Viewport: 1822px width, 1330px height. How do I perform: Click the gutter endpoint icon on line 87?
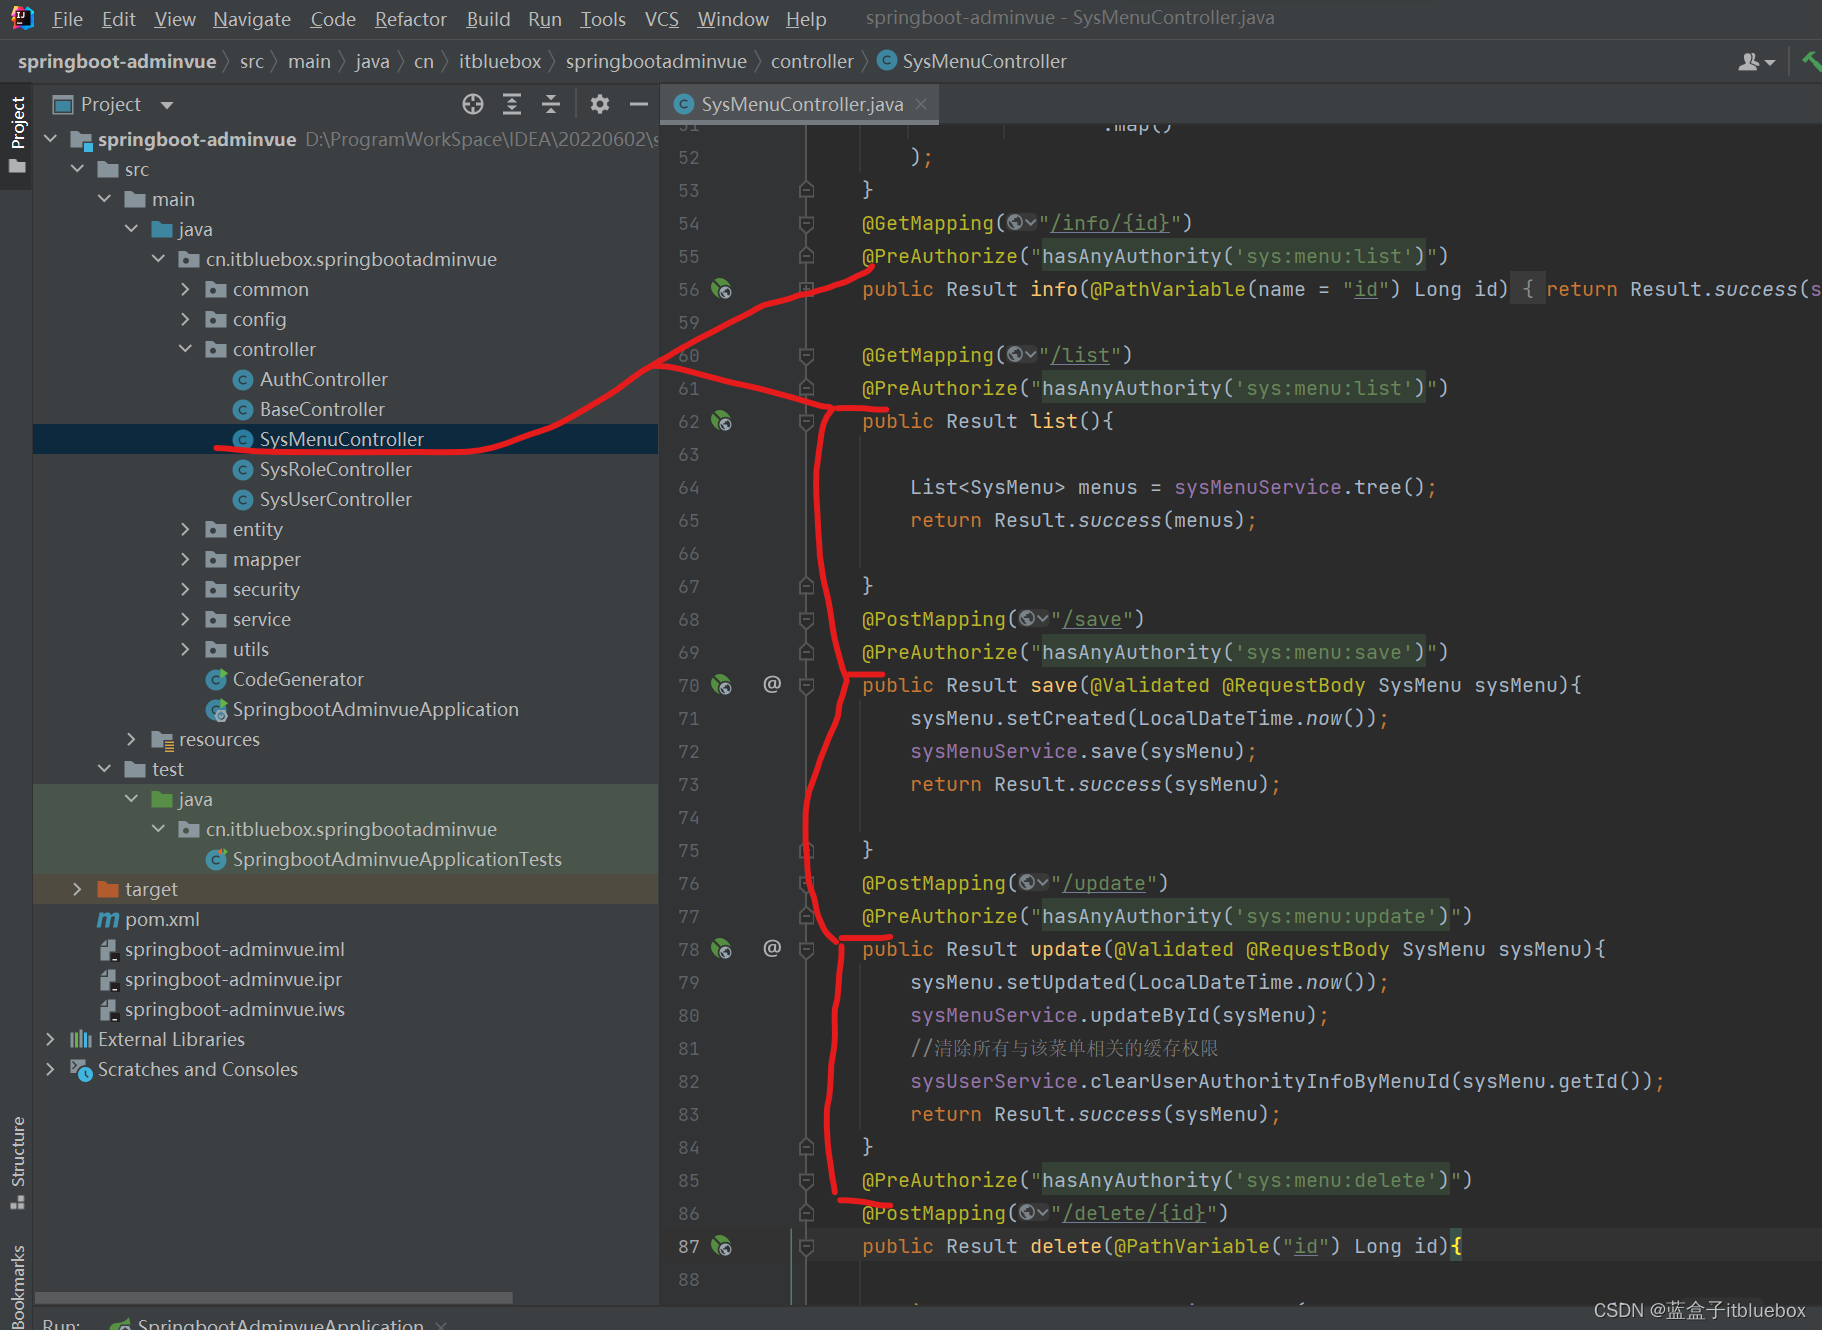(x=721, y=1246)
